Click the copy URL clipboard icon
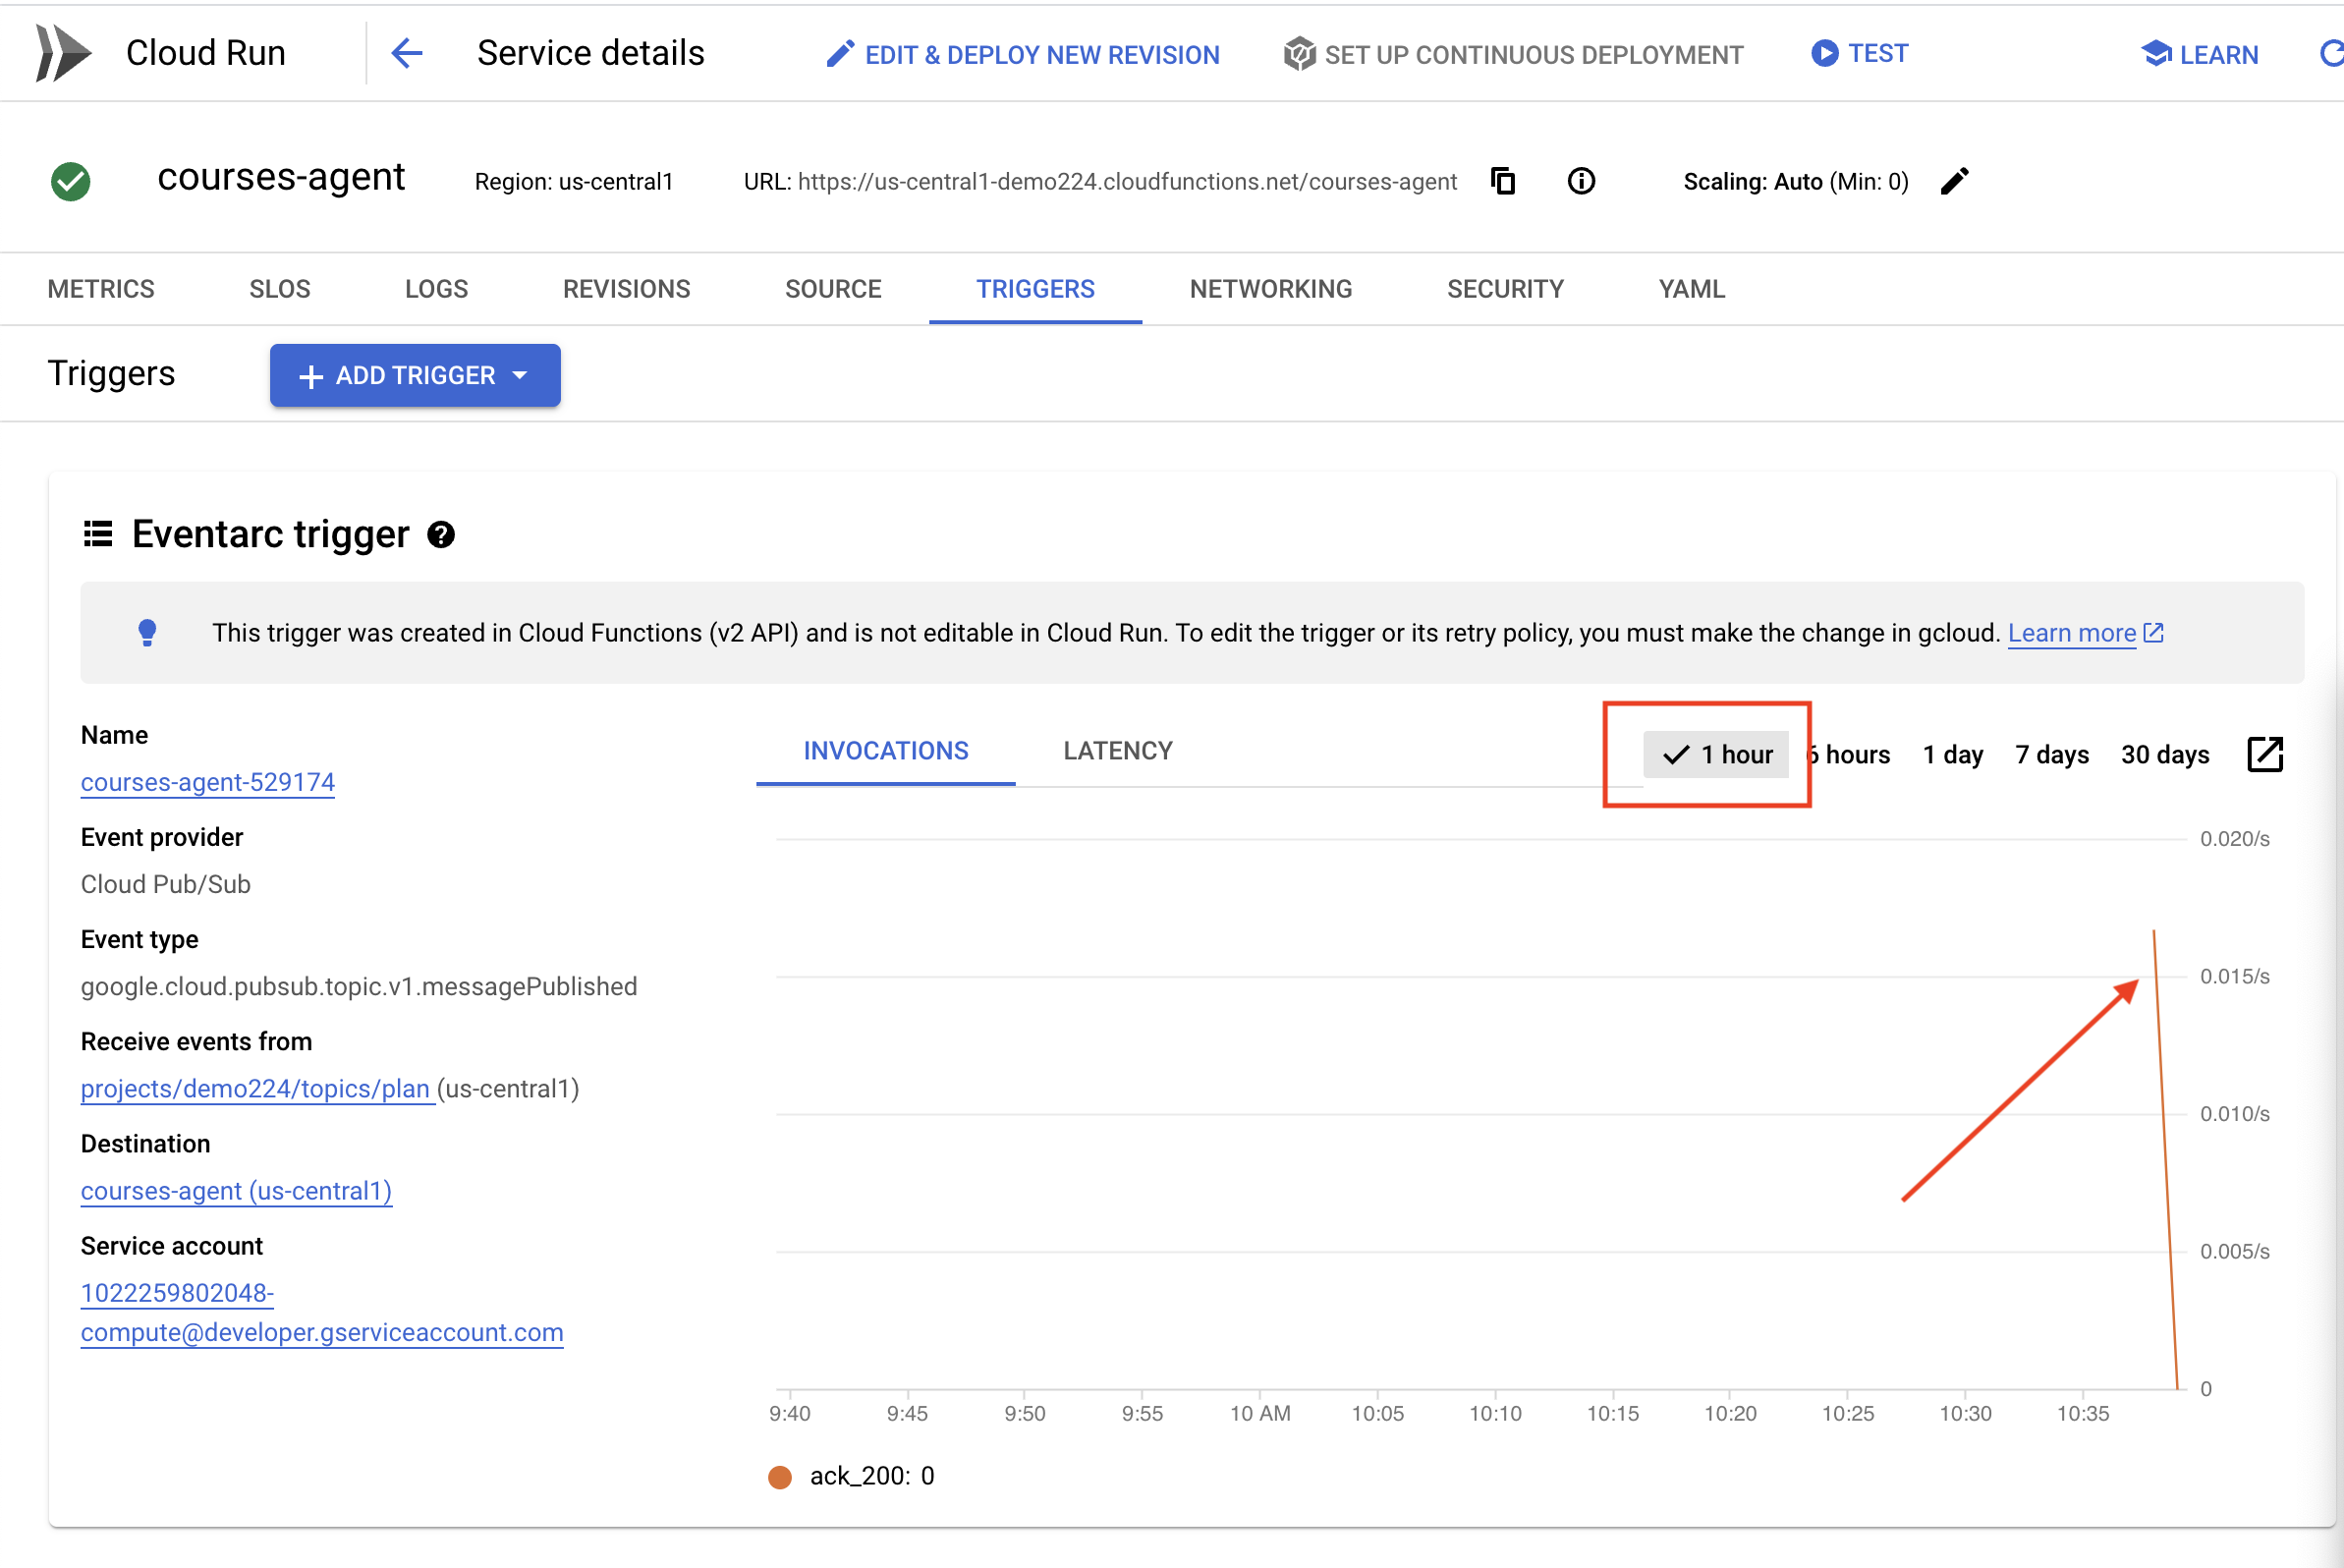2344x1568 pixels. pos(1503,180)
